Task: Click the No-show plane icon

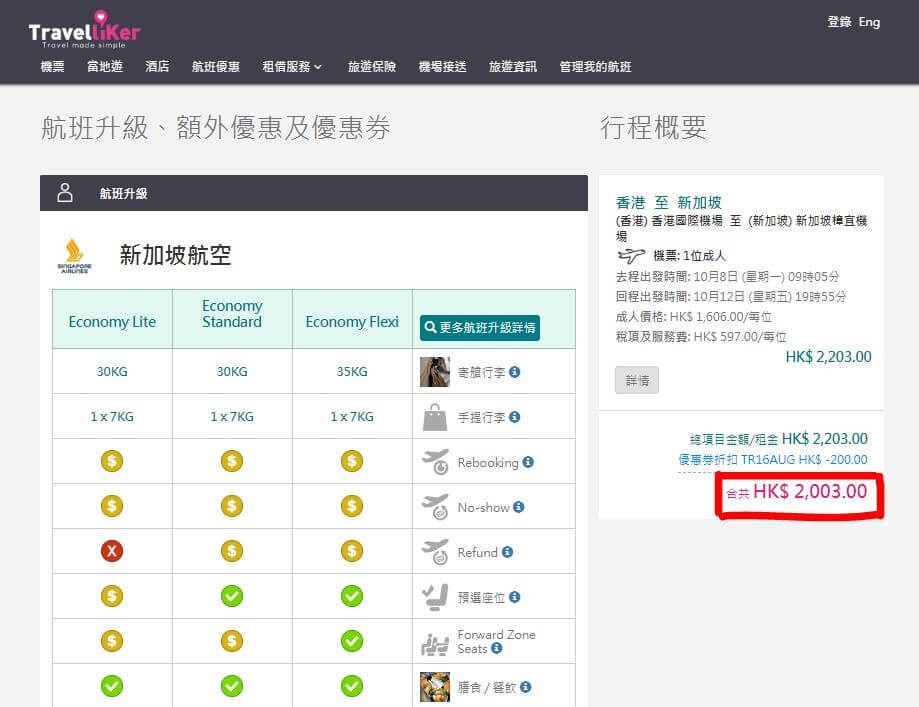Action: (435, 507)
